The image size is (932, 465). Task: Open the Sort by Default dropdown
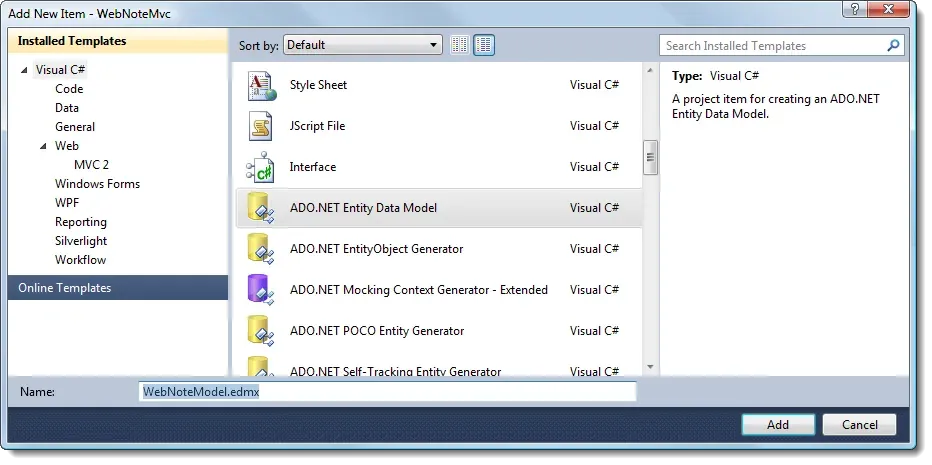[x=363, y=45]
